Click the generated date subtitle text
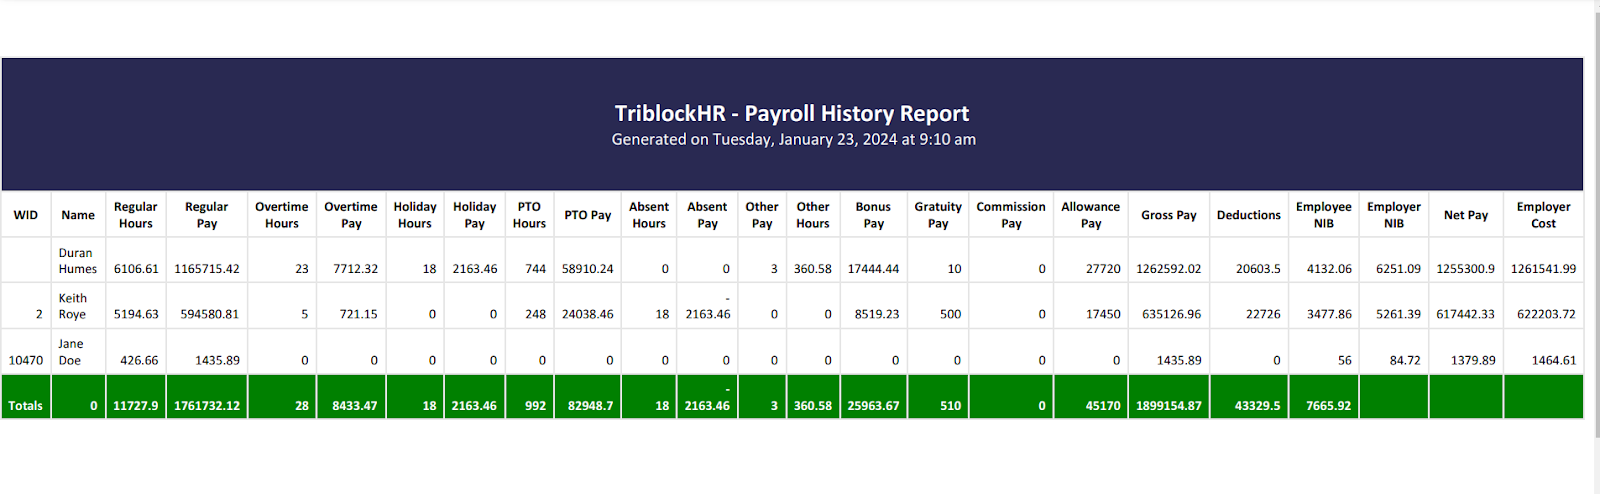Viewport: 1600px width, 494px height. click(x=793, y=140)
